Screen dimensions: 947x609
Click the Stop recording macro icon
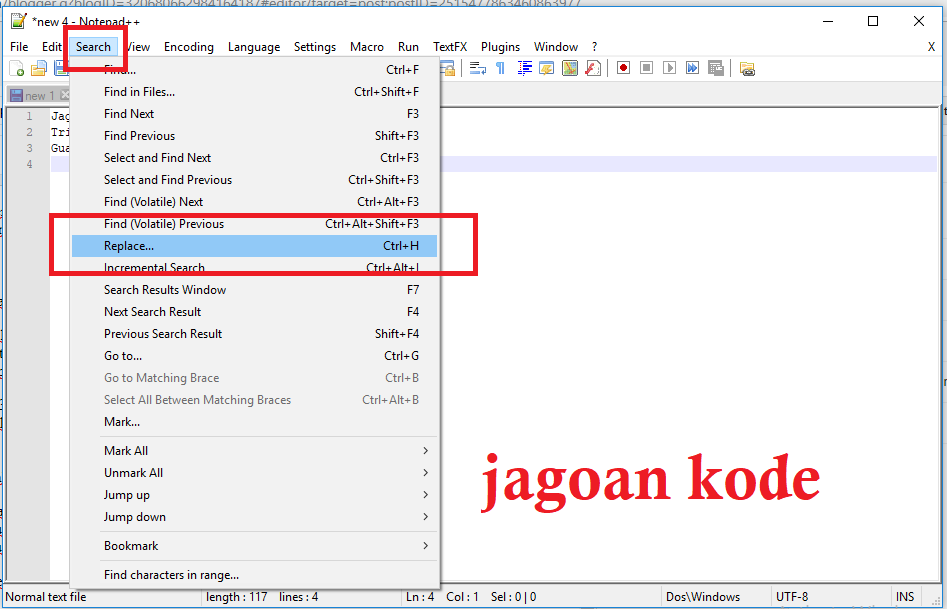coord(646,68)
